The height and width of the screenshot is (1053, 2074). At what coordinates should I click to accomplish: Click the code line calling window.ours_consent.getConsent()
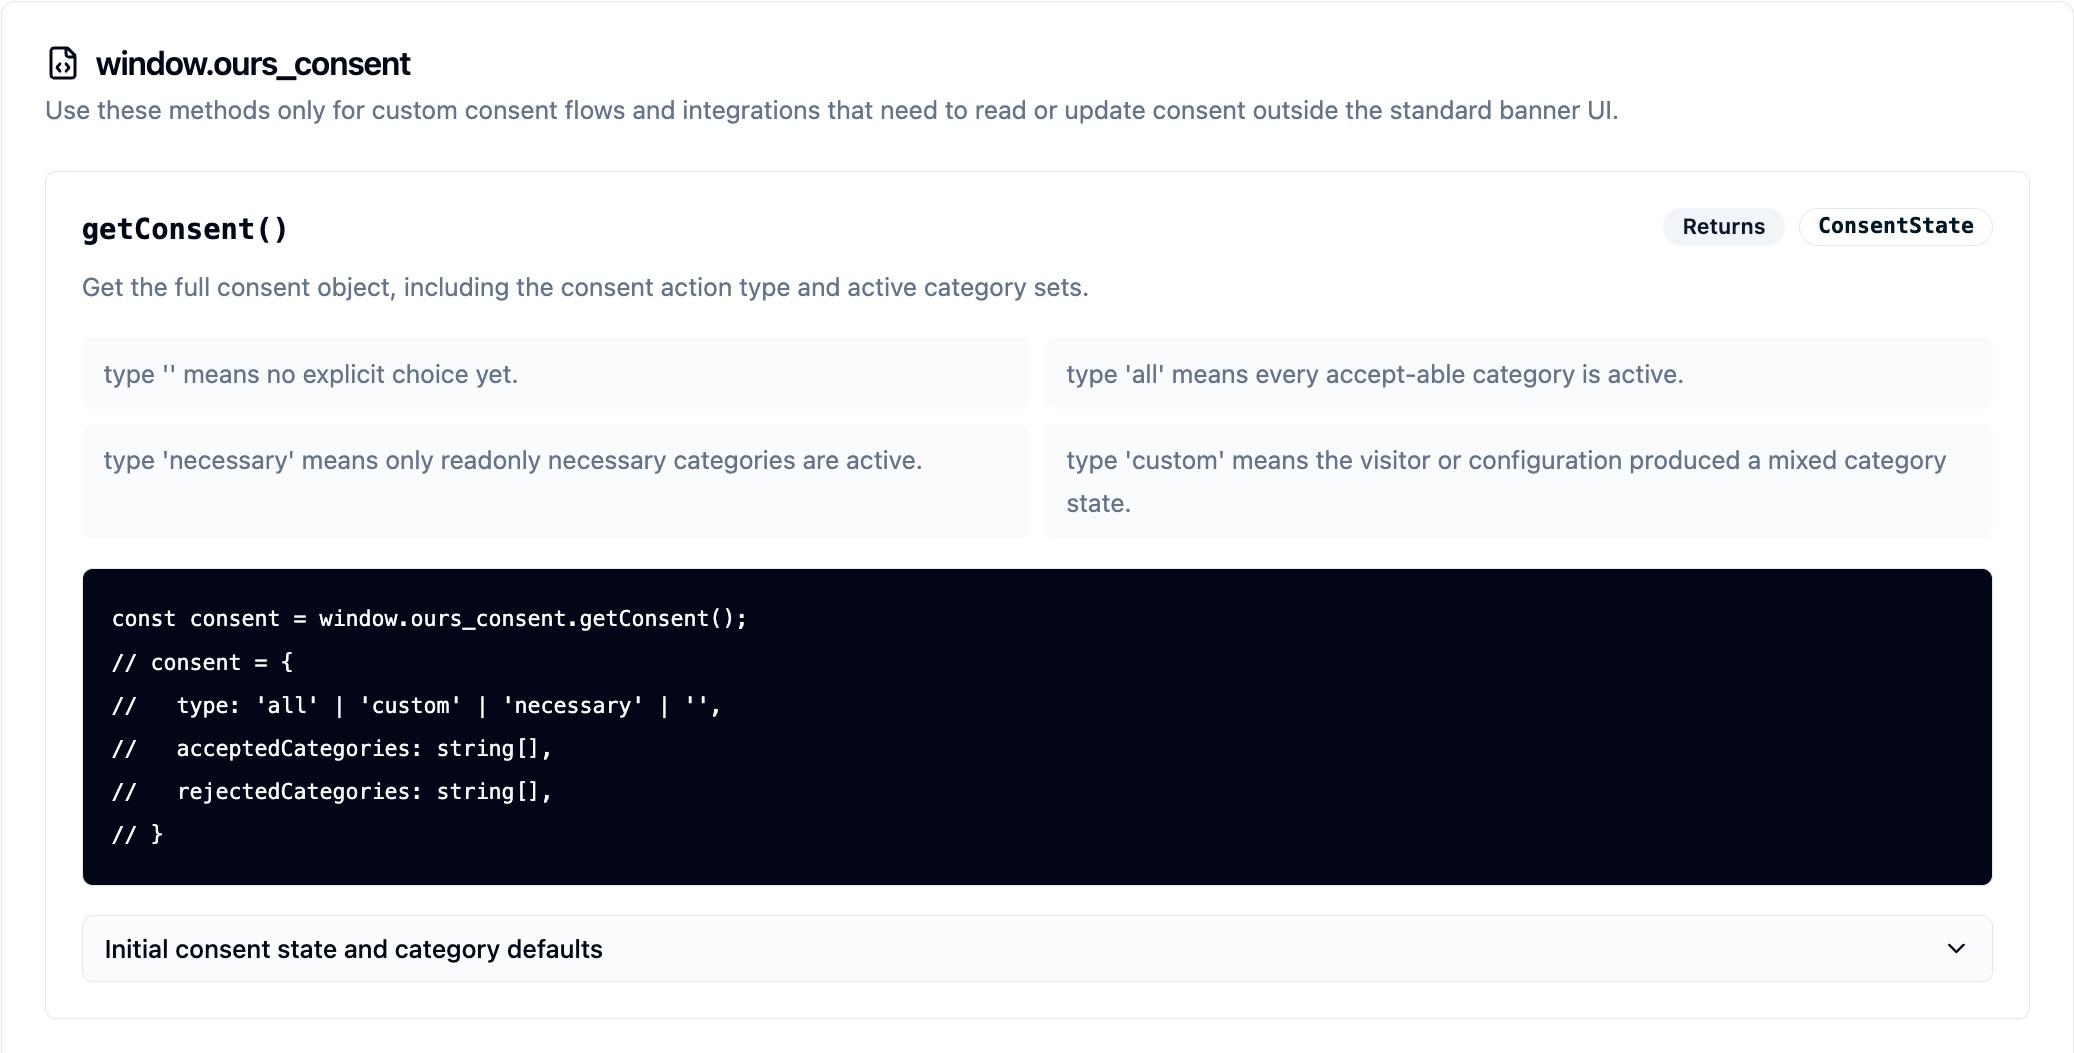pyautogui.click(x=429, y=618)
